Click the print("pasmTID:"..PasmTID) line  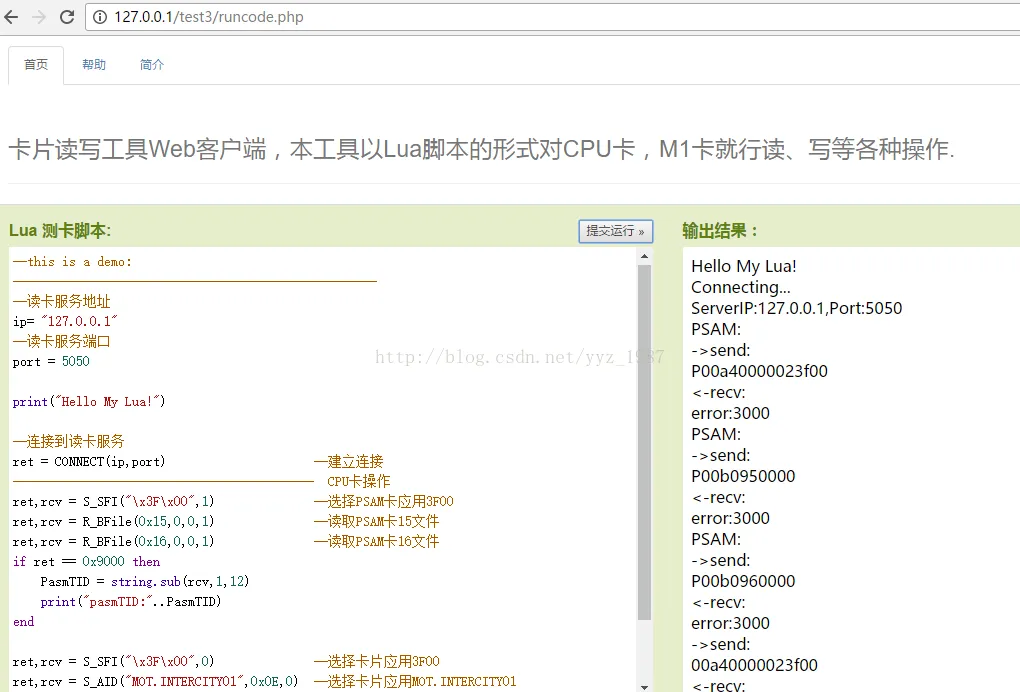pos(131,602)
